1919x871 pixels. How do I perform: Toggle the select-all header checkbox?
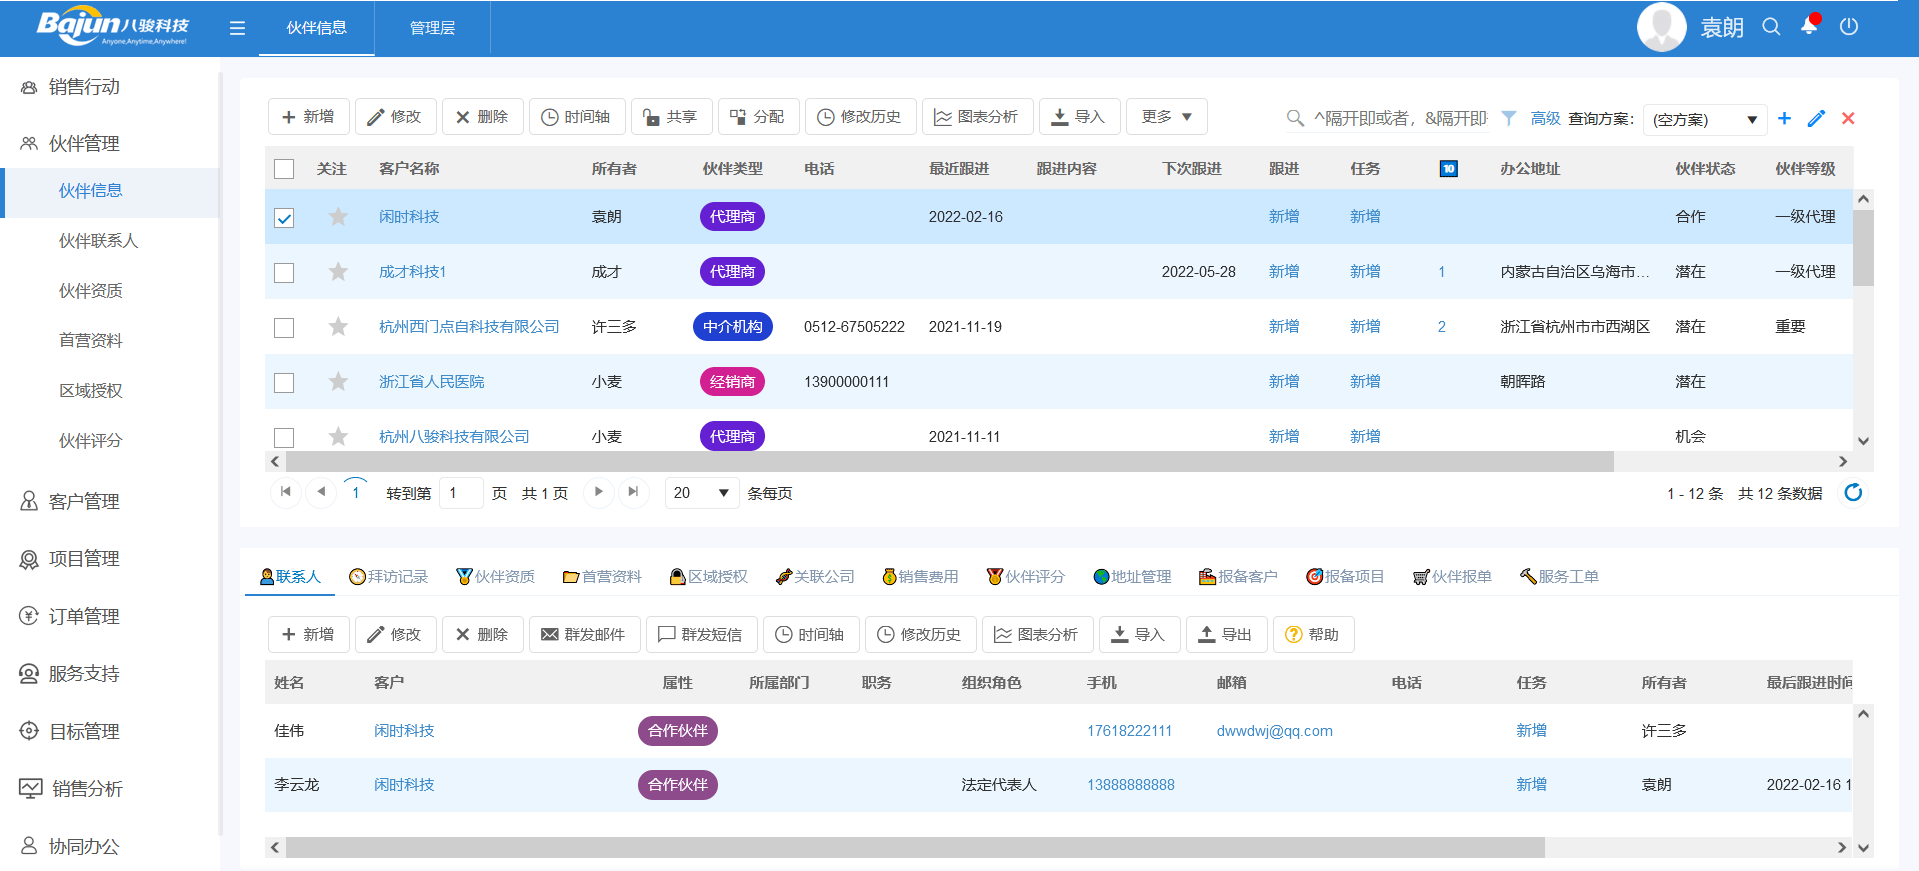coord(284,169)
